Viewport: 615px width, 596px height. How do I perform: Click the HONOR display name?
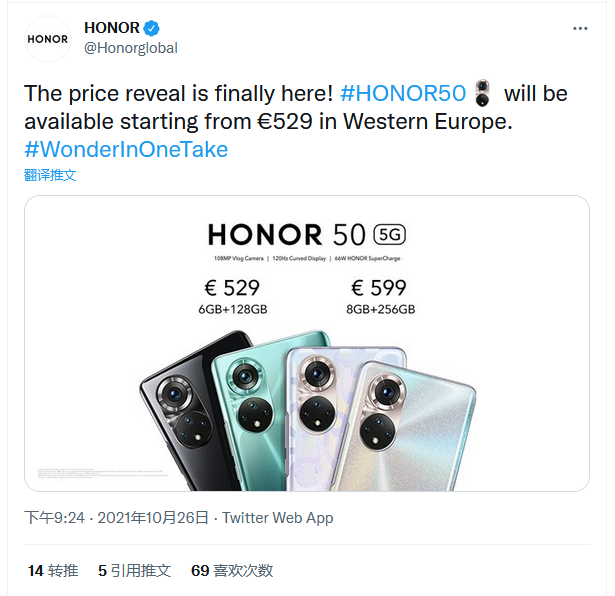tap(111, 28)
